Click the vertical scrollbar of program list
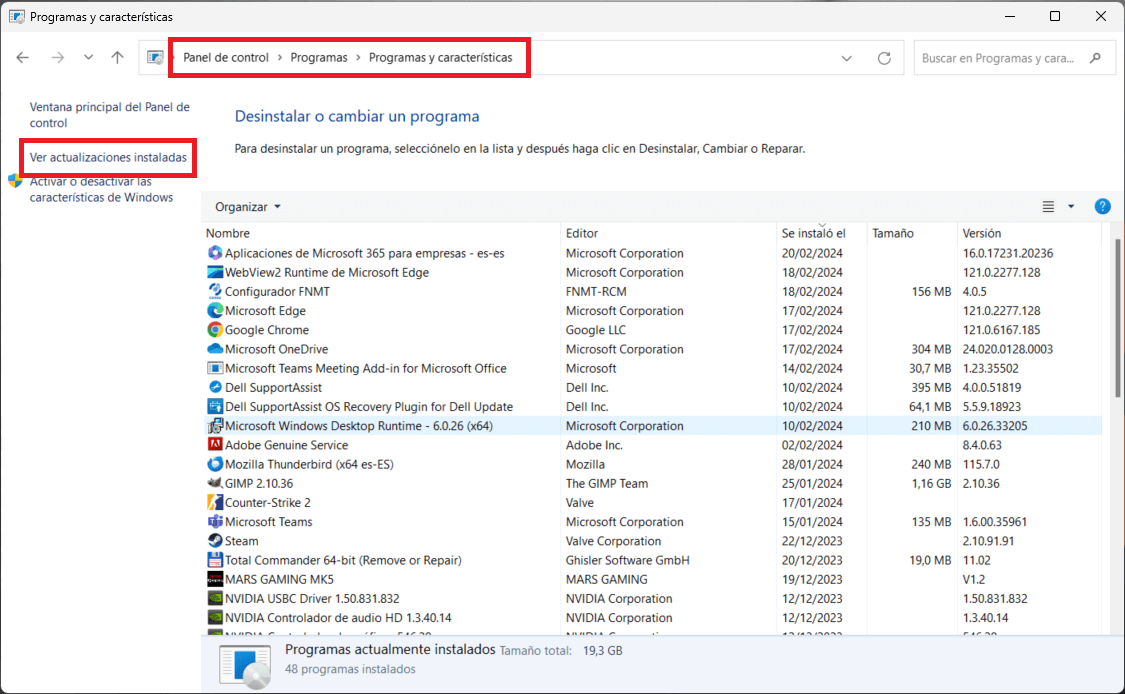 pyautogui.click(x=1118, y=319)
